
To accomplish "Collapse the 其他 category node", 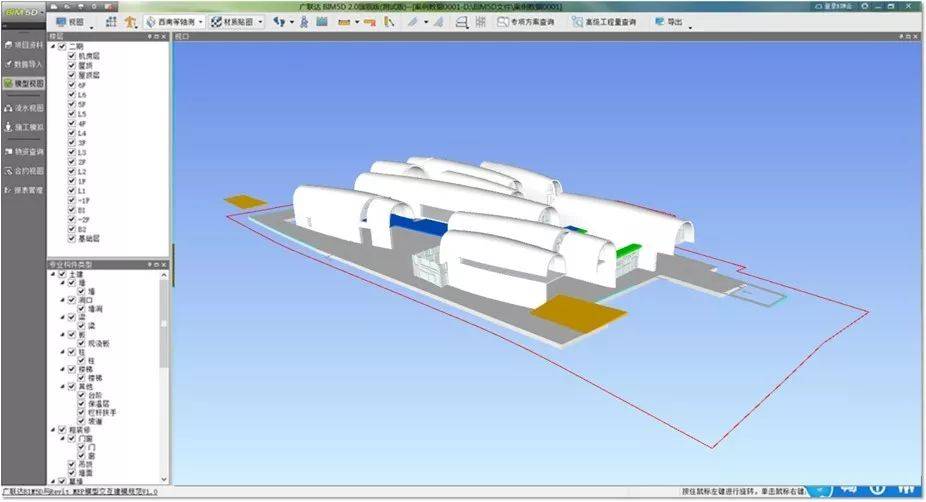I will pyautogui.click(x=63, y=386).
